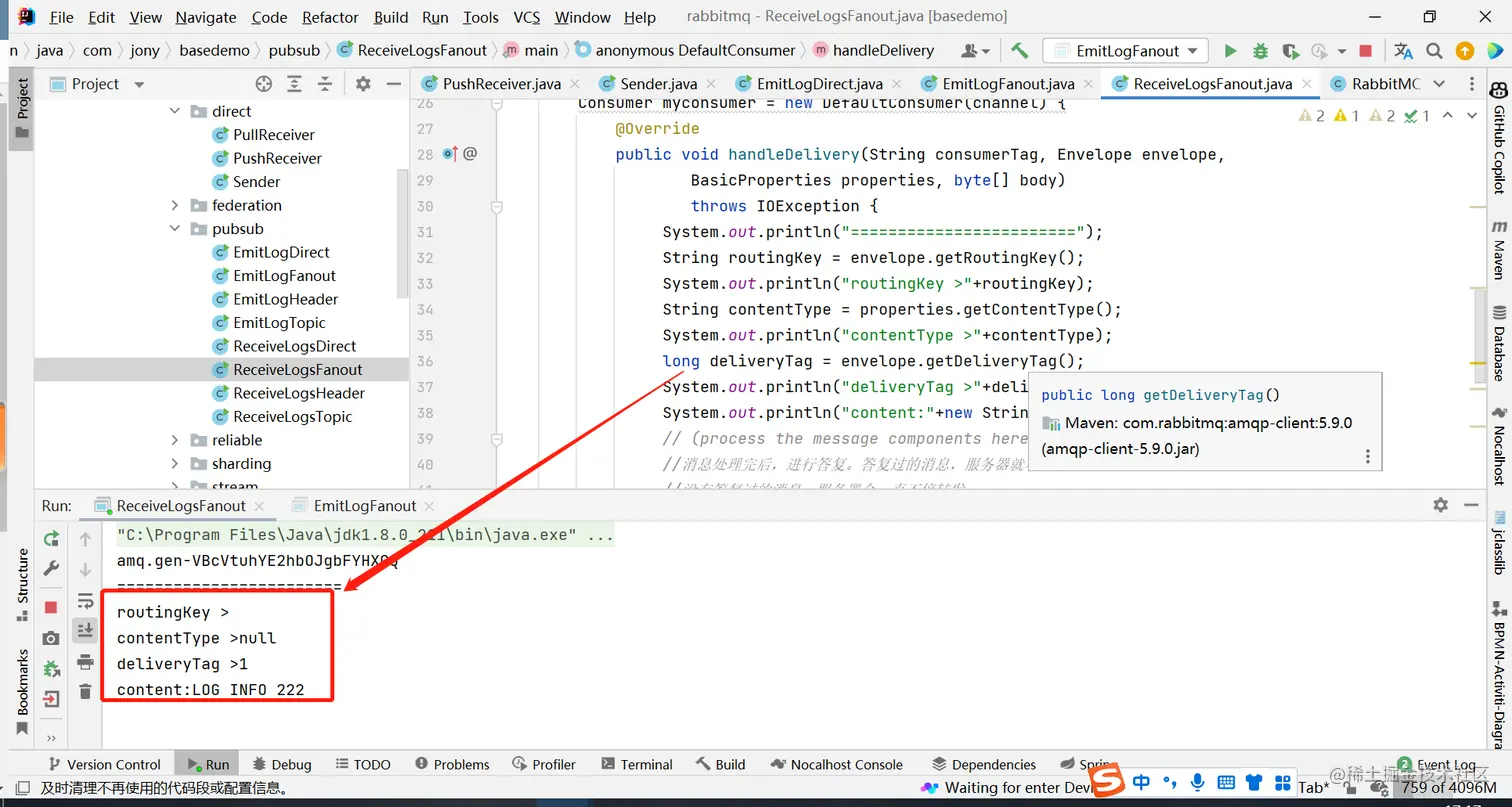Start debugging with the green bug icon
This screenshot has height=807, width=1512.
(1260, 51)
